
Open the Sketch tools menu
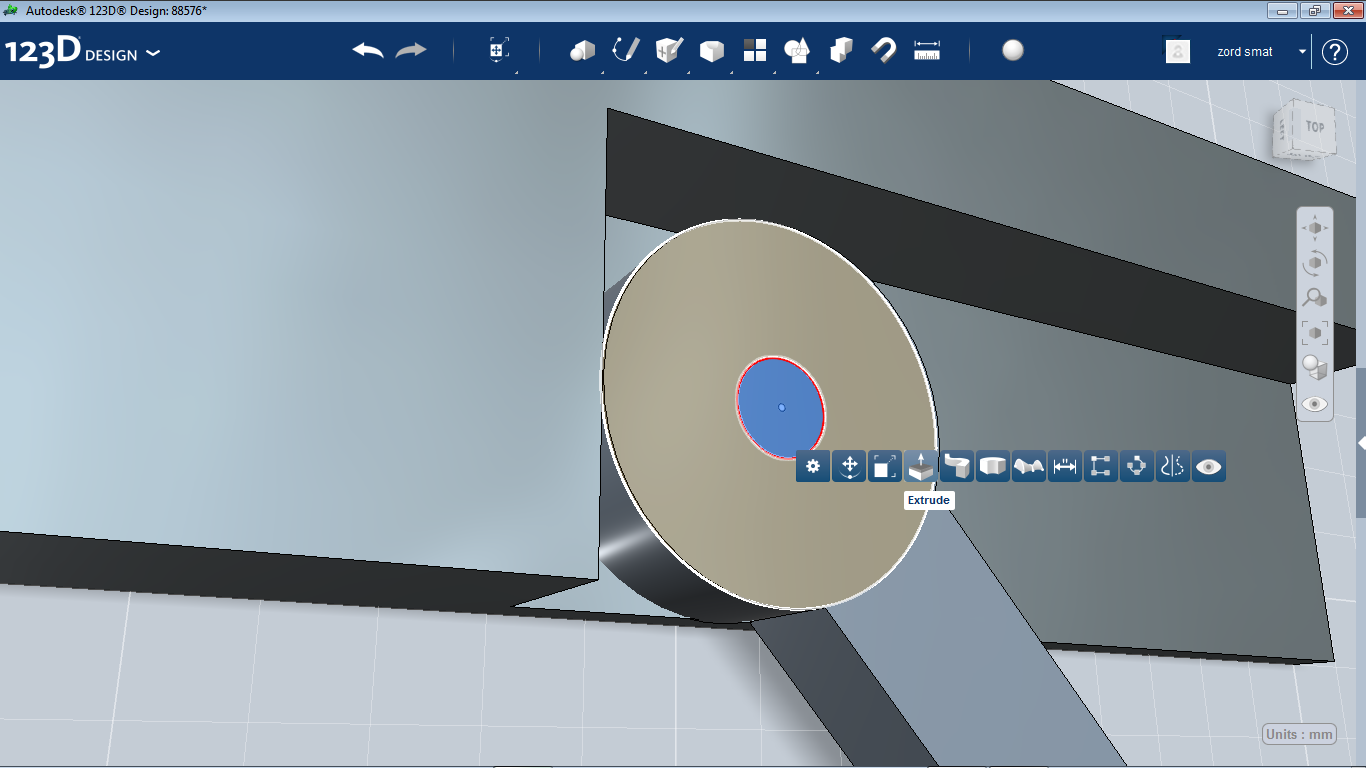[626, 50]
